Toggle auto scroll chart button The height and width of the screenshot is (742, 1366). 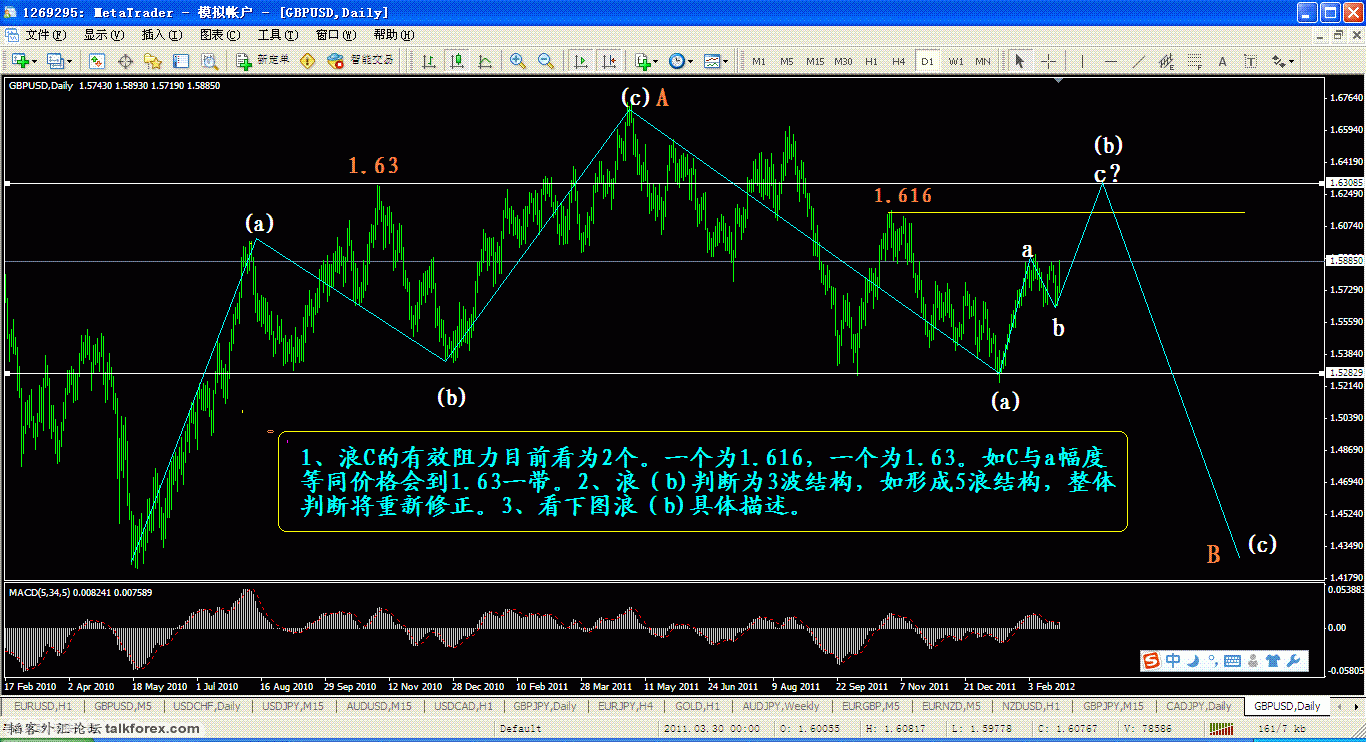coord(581,61)
